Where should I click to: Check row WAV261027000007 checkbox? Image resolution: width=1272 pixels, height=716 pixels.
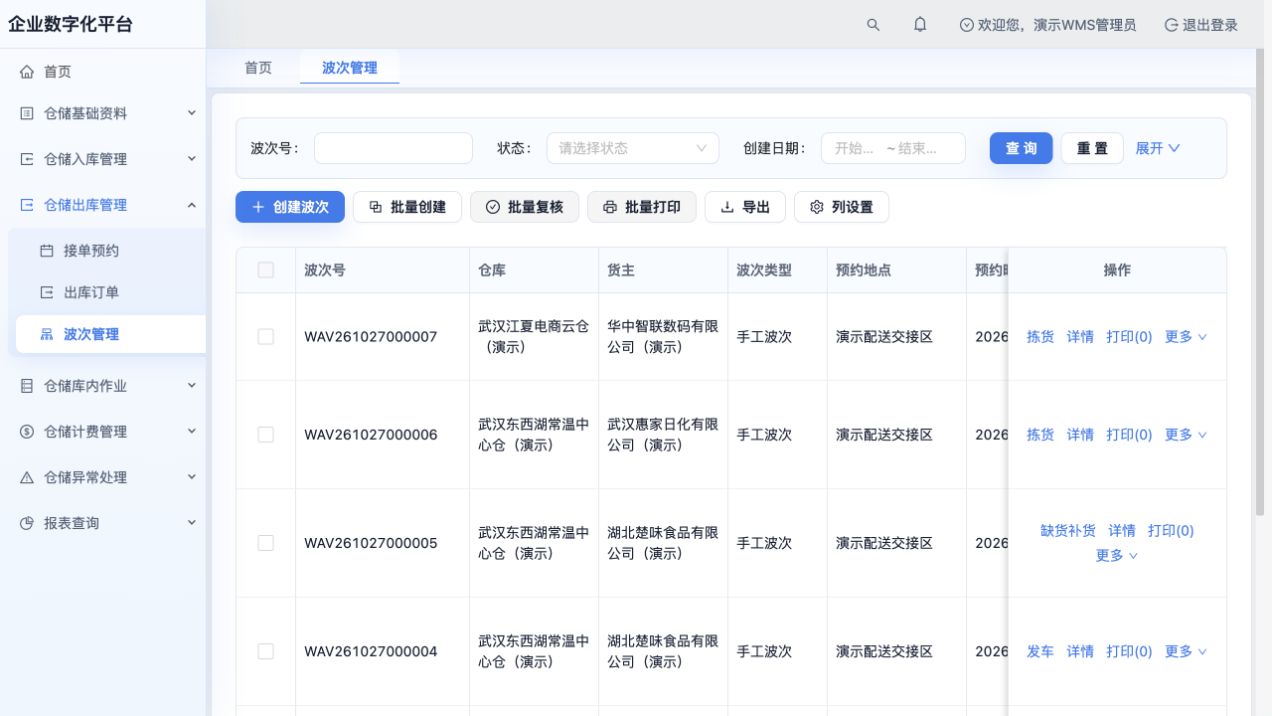click(266, 337)
